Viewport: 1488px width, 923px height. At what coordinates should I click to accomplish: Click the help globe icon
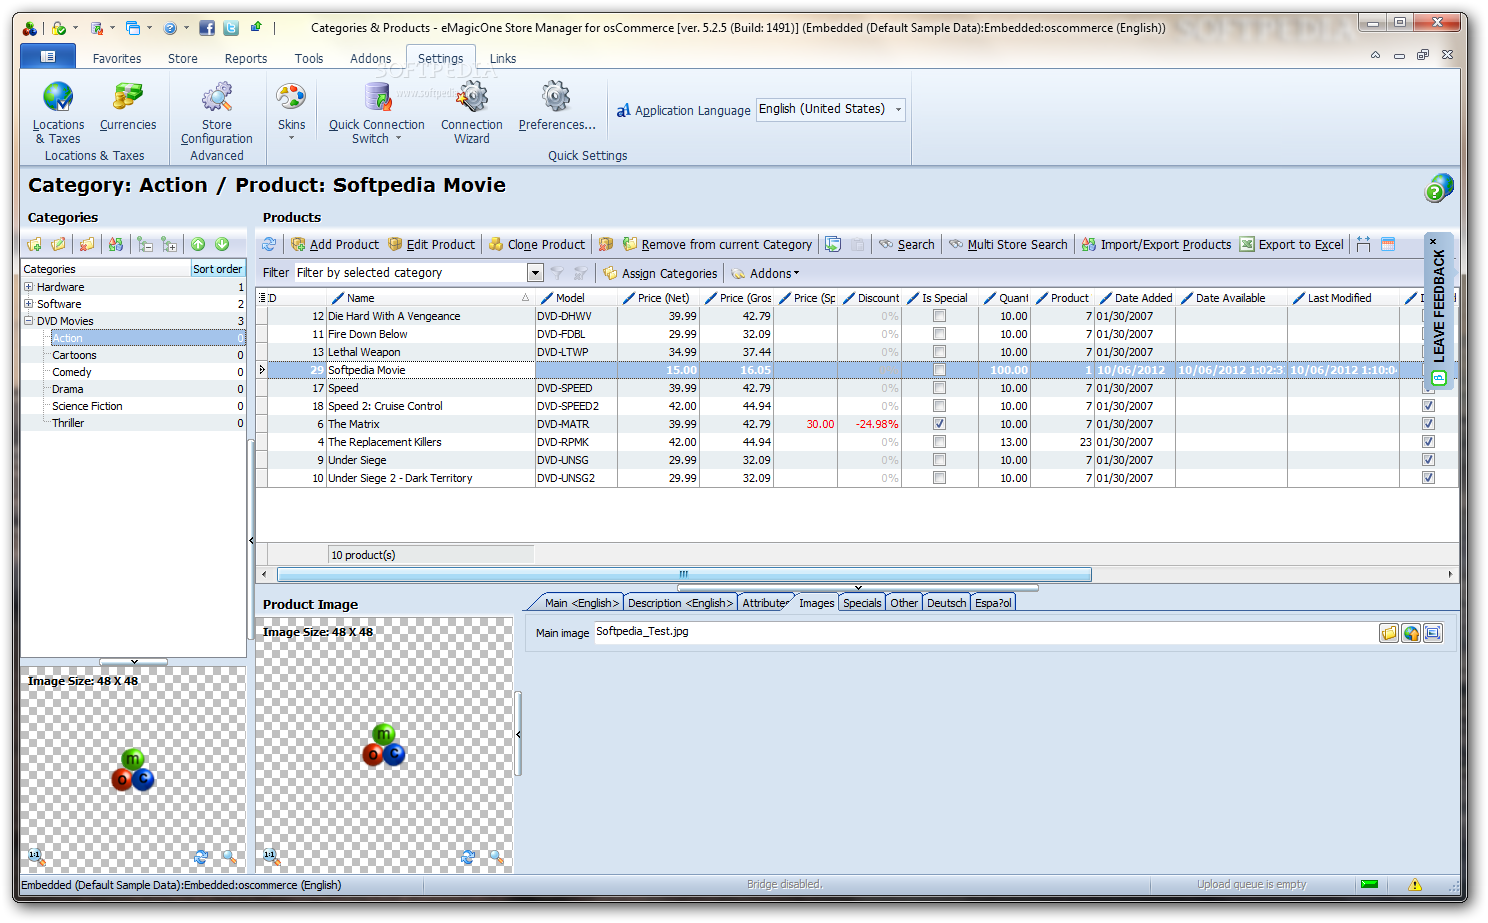tap(1438, 187)
